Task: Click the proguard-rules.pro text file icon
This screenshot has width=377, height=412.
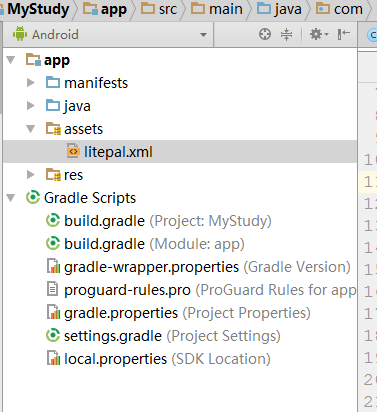Action: pos(52,289)
